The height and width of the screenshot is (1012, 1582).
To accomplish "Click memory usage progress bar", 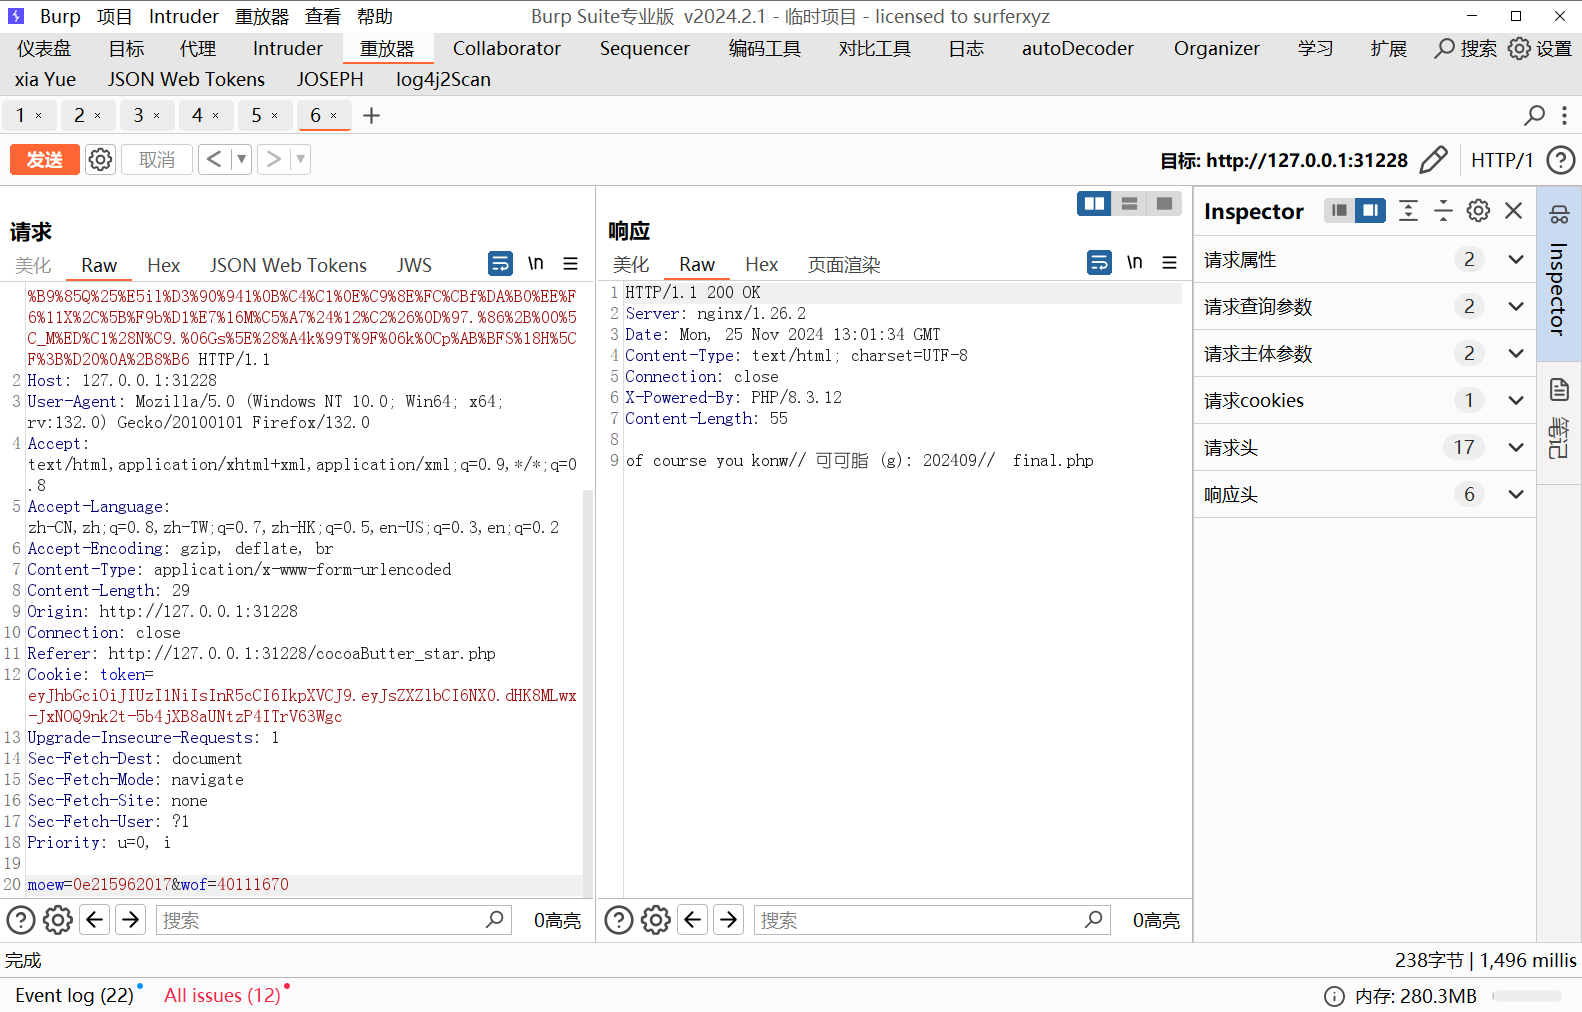I will click(1527, 996).
